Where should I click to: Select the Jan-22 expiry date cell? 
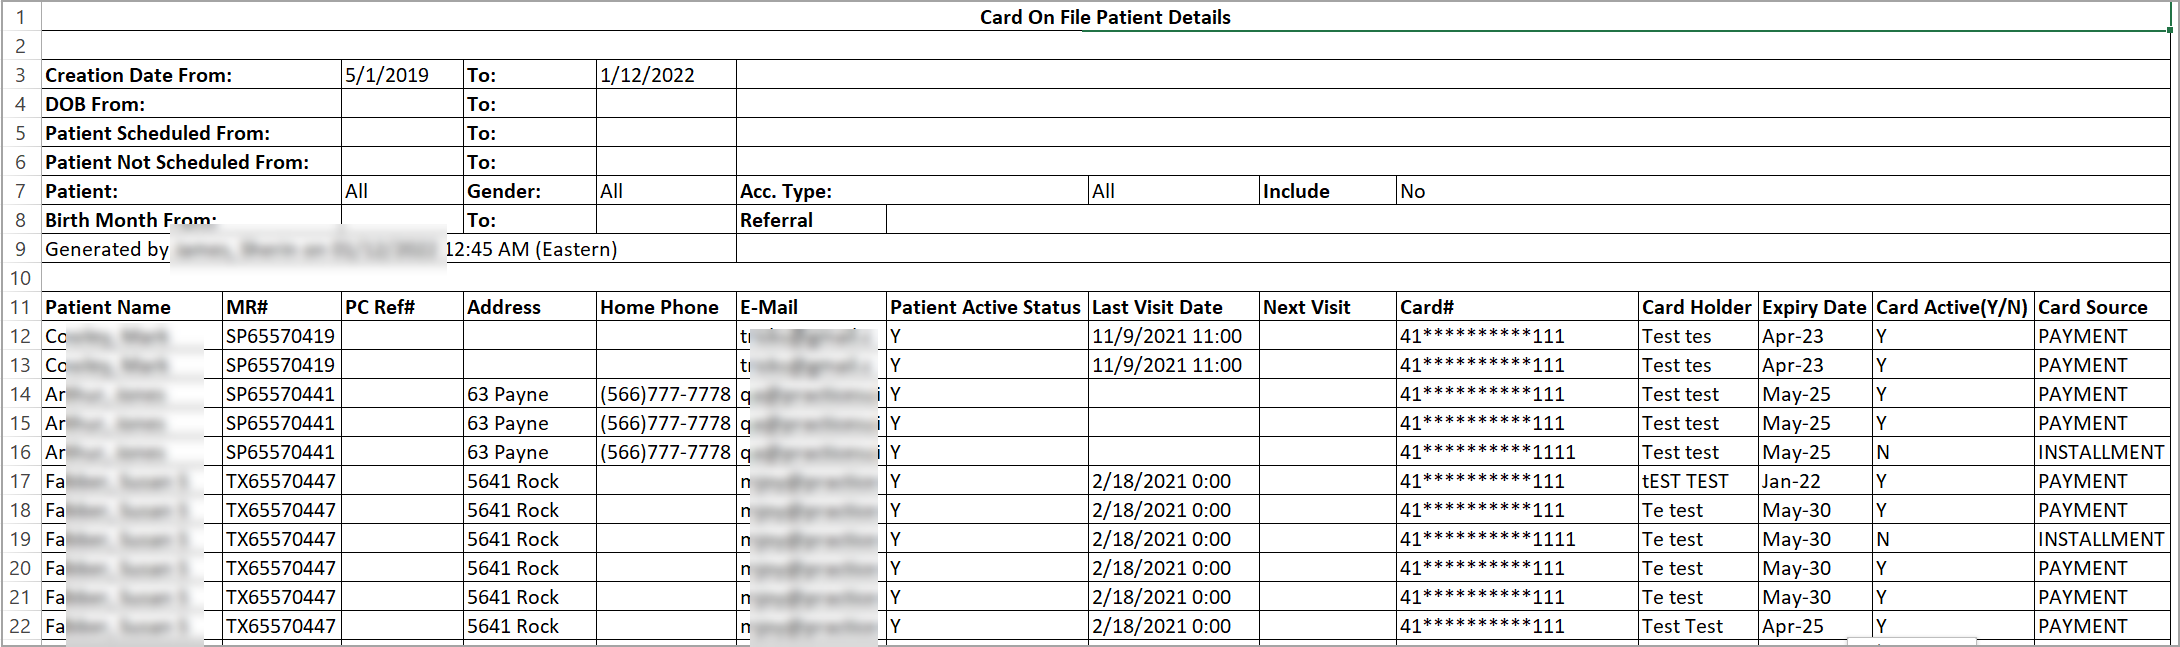tap(1791, 481)
